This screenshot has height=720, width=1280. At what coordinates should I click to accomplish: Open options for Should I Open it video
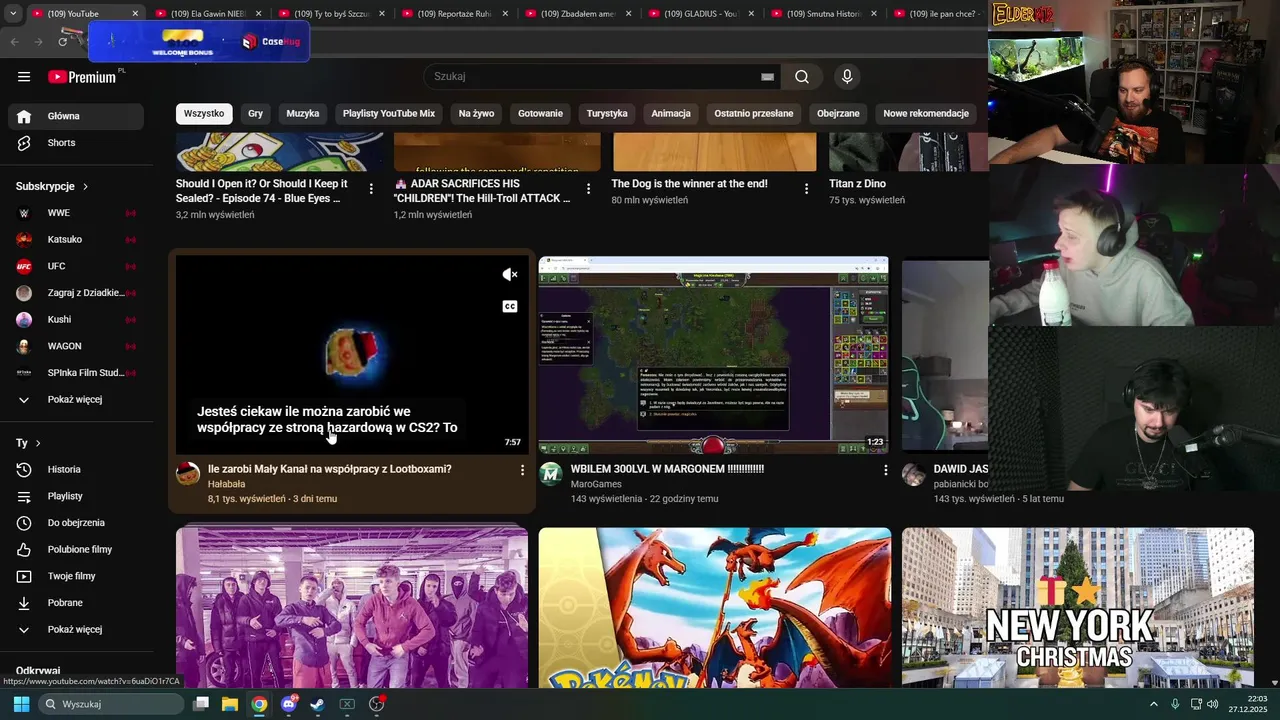(x=371, y=188)
